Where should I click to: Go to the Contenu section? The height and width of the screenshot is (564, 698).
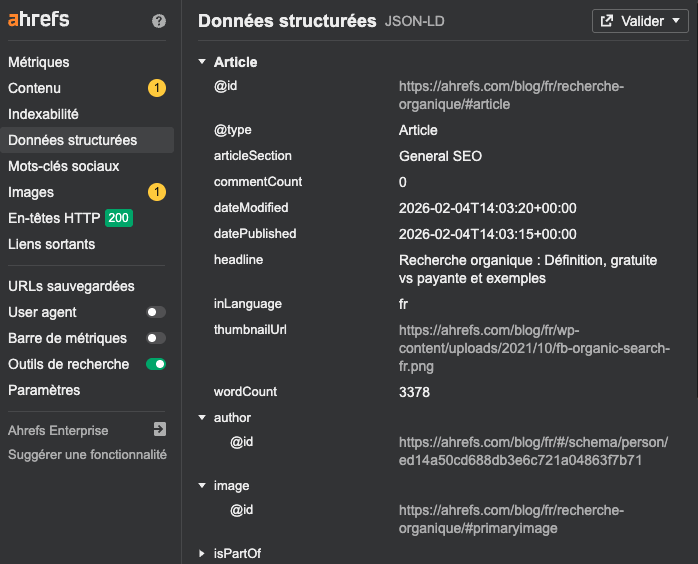pyautogui.click(x=34, y=88)
